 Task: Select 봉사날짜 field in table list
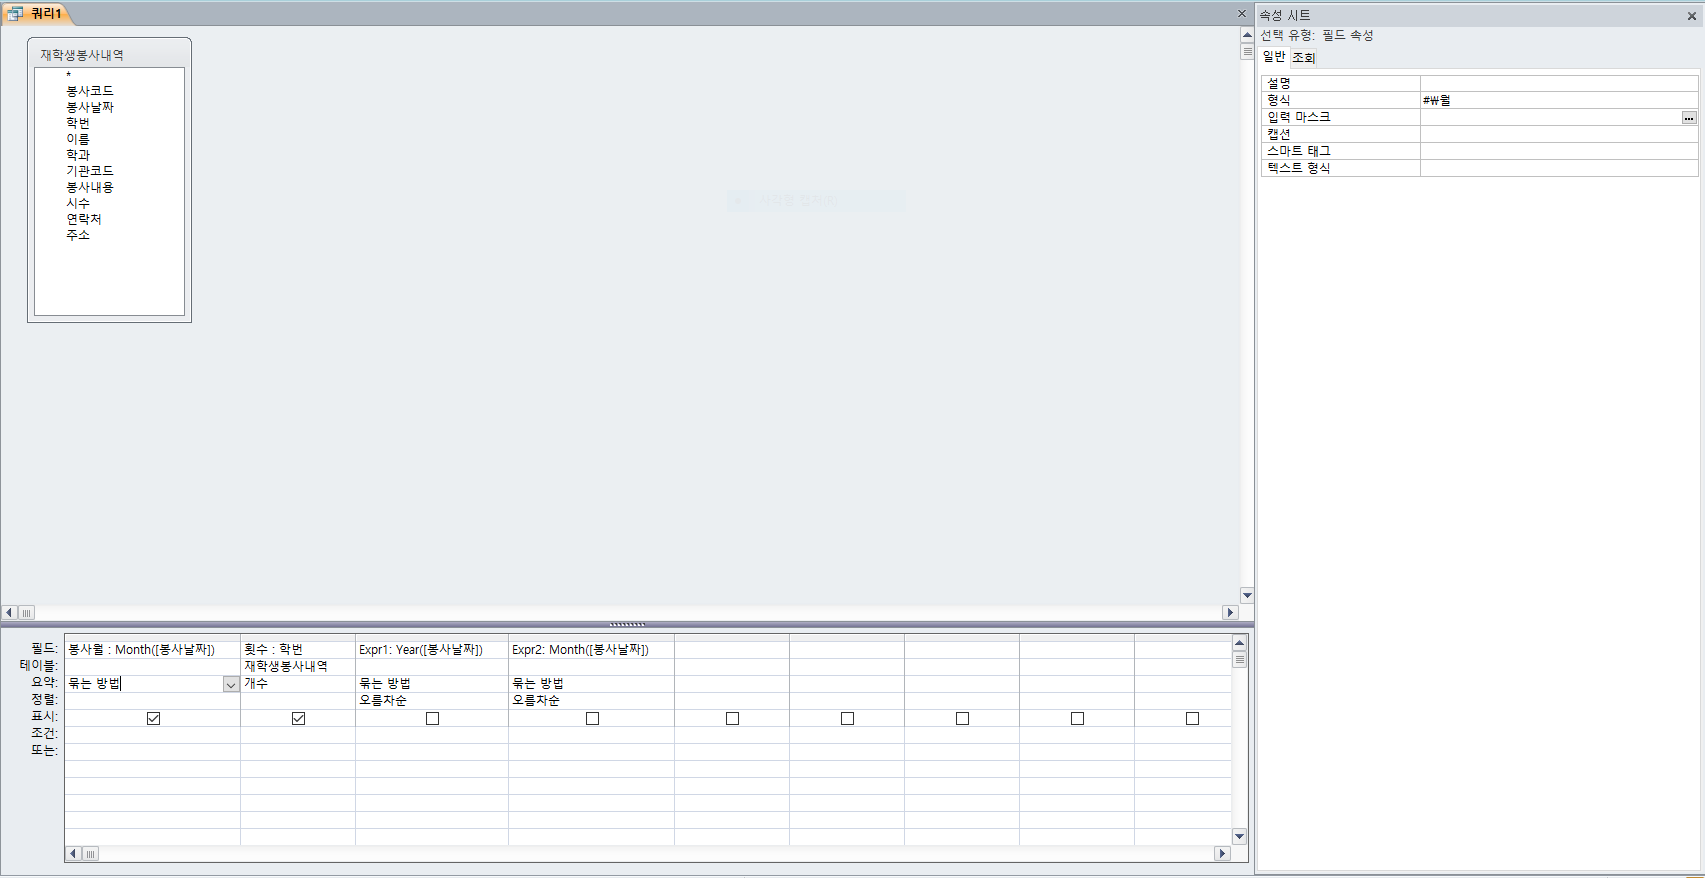point(90,107)
